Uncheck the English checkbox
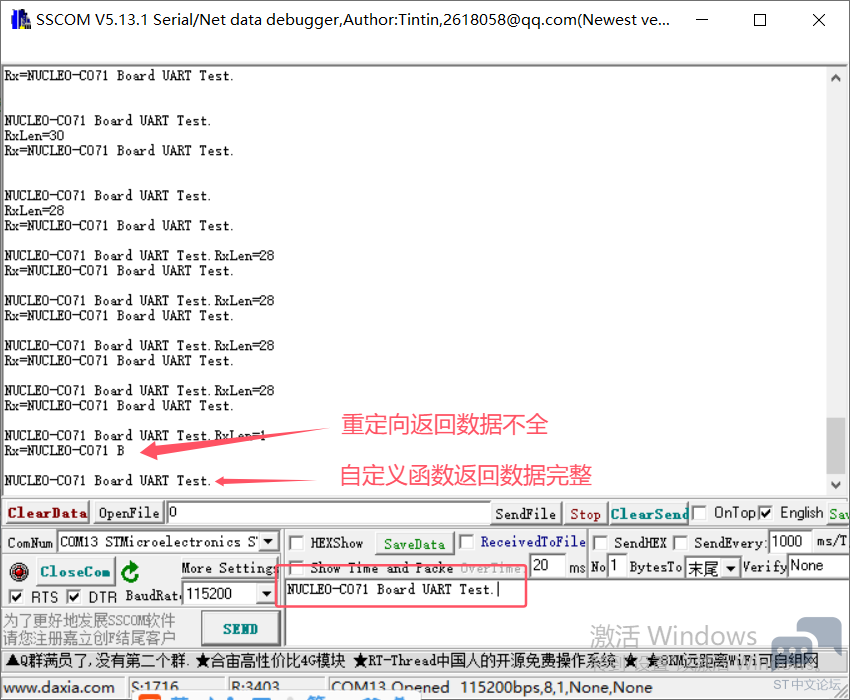This screenshot has width=850, height=700. [x=765, y=513]
